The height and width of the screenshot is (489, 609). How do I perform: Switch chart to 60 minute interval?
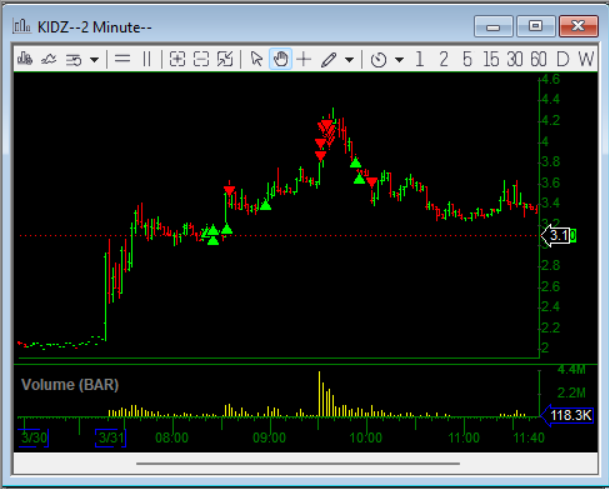click(538, 59)
